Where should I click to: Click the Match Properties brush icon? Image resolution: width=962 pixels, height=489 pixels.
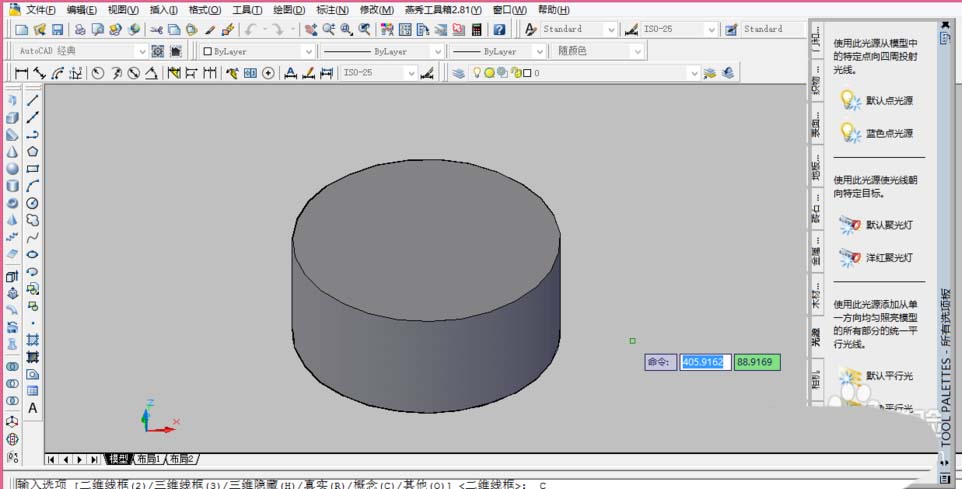(210, 29)
